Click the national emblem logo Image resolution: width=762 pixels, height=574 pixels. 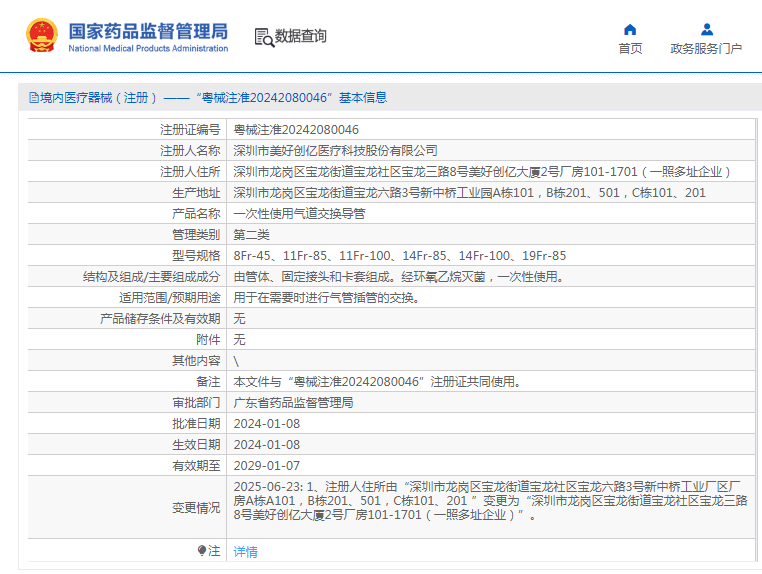pos(42,35)
